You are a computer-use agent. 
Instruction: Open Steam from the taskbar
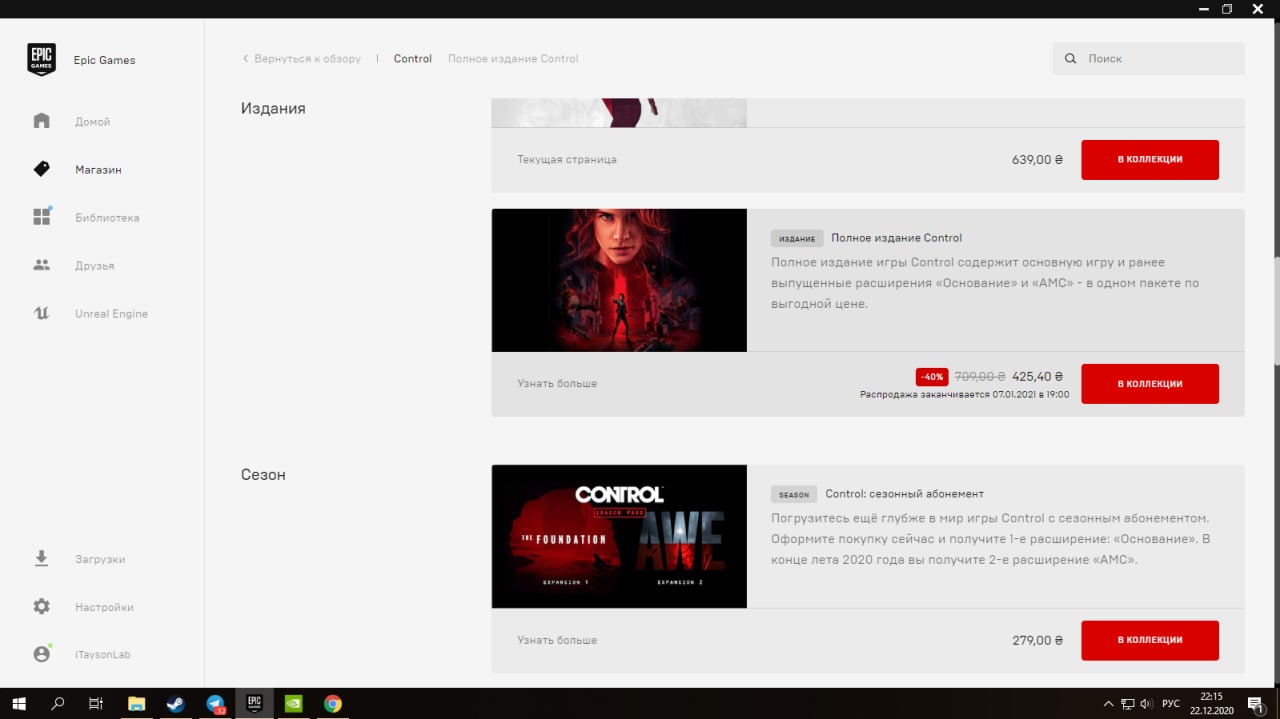[176, 703]
